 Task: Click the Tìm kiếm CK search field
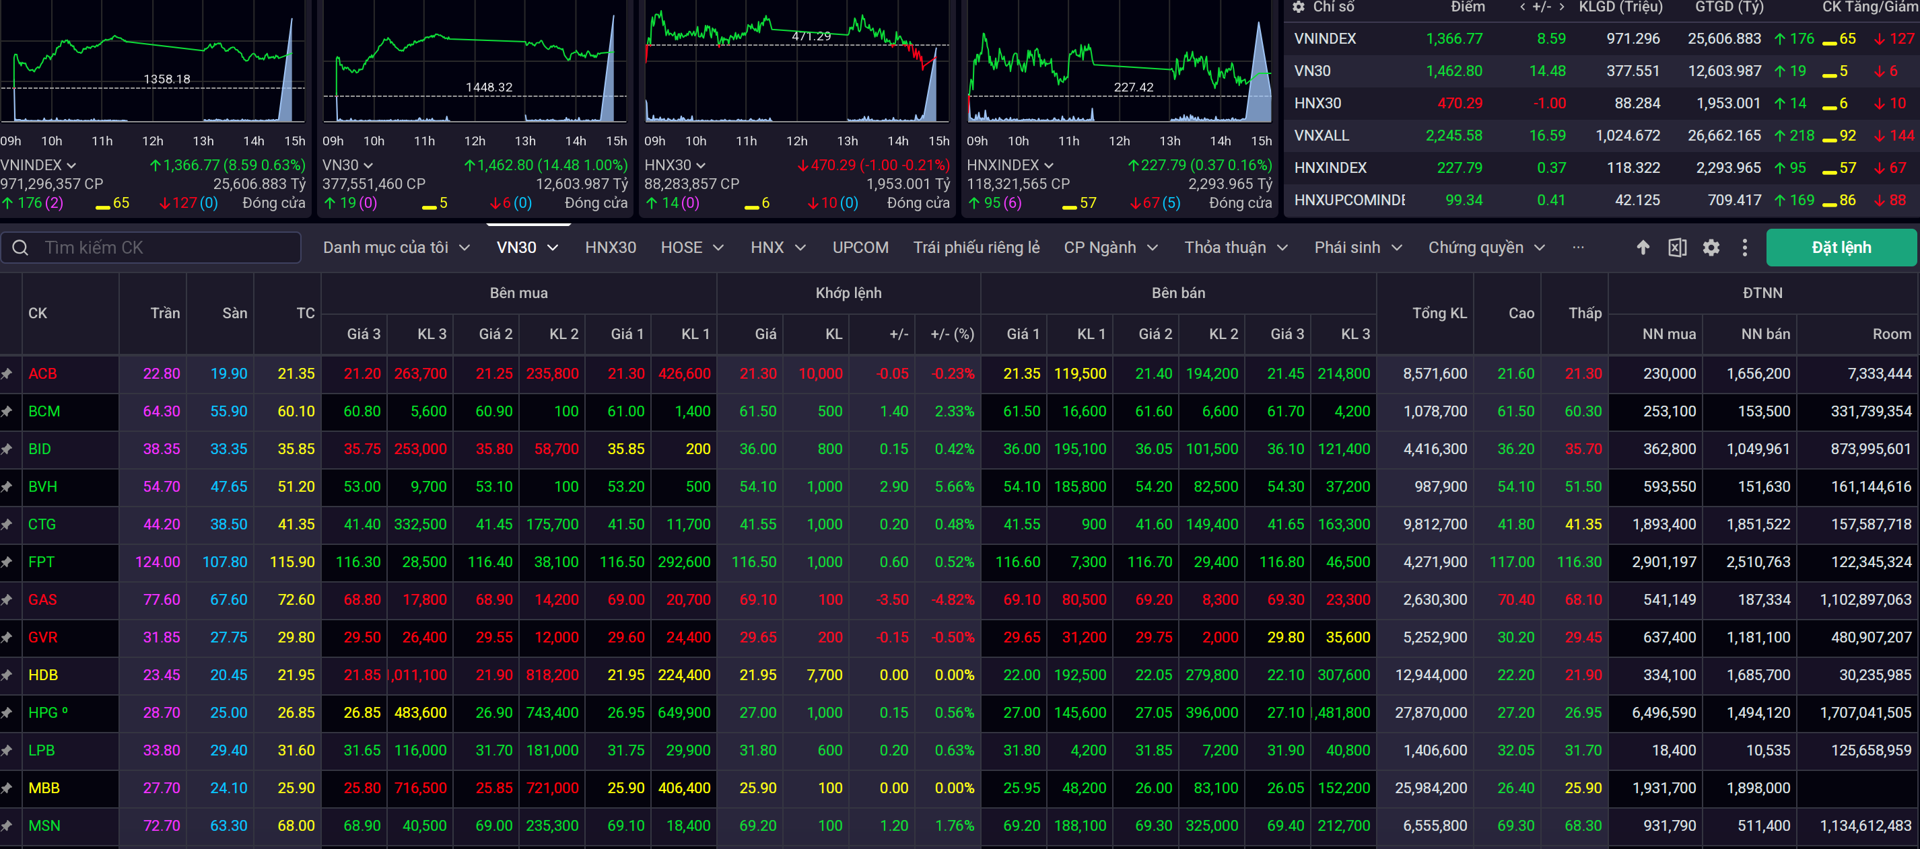(151, 247)
